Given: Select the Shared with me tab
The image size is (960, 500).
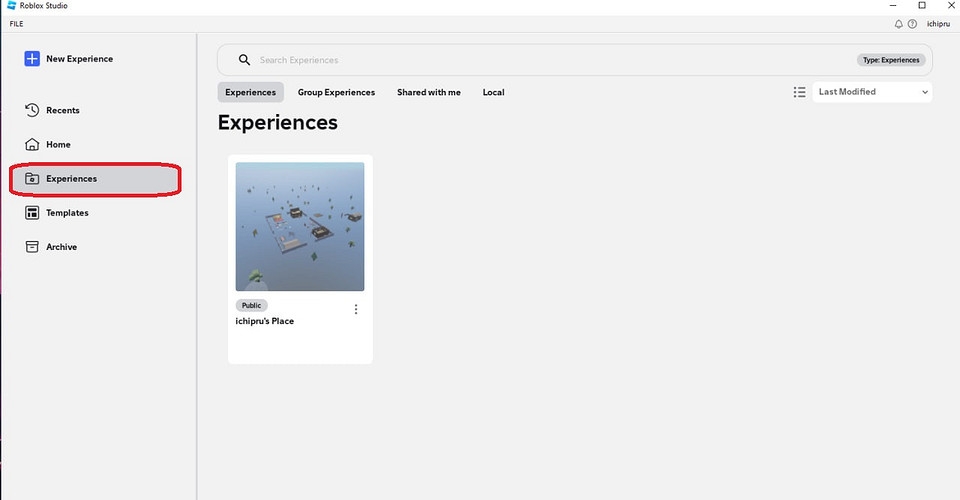Looking at the screenshot, I should point(428,92).
